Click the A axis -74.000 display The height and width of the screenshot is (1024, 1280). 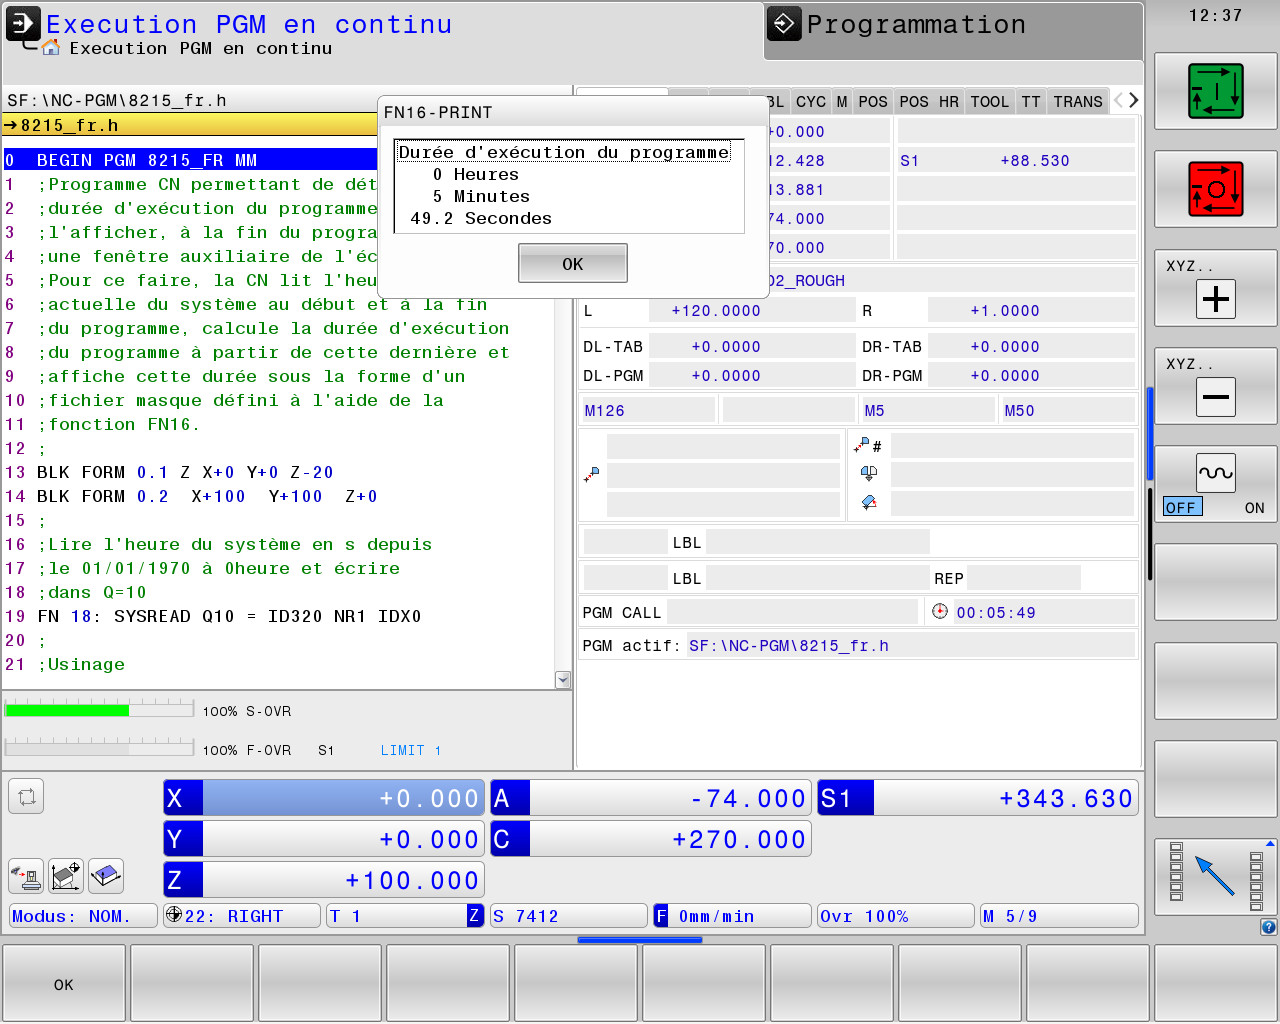pyautogui.click(x=651, y=798)
